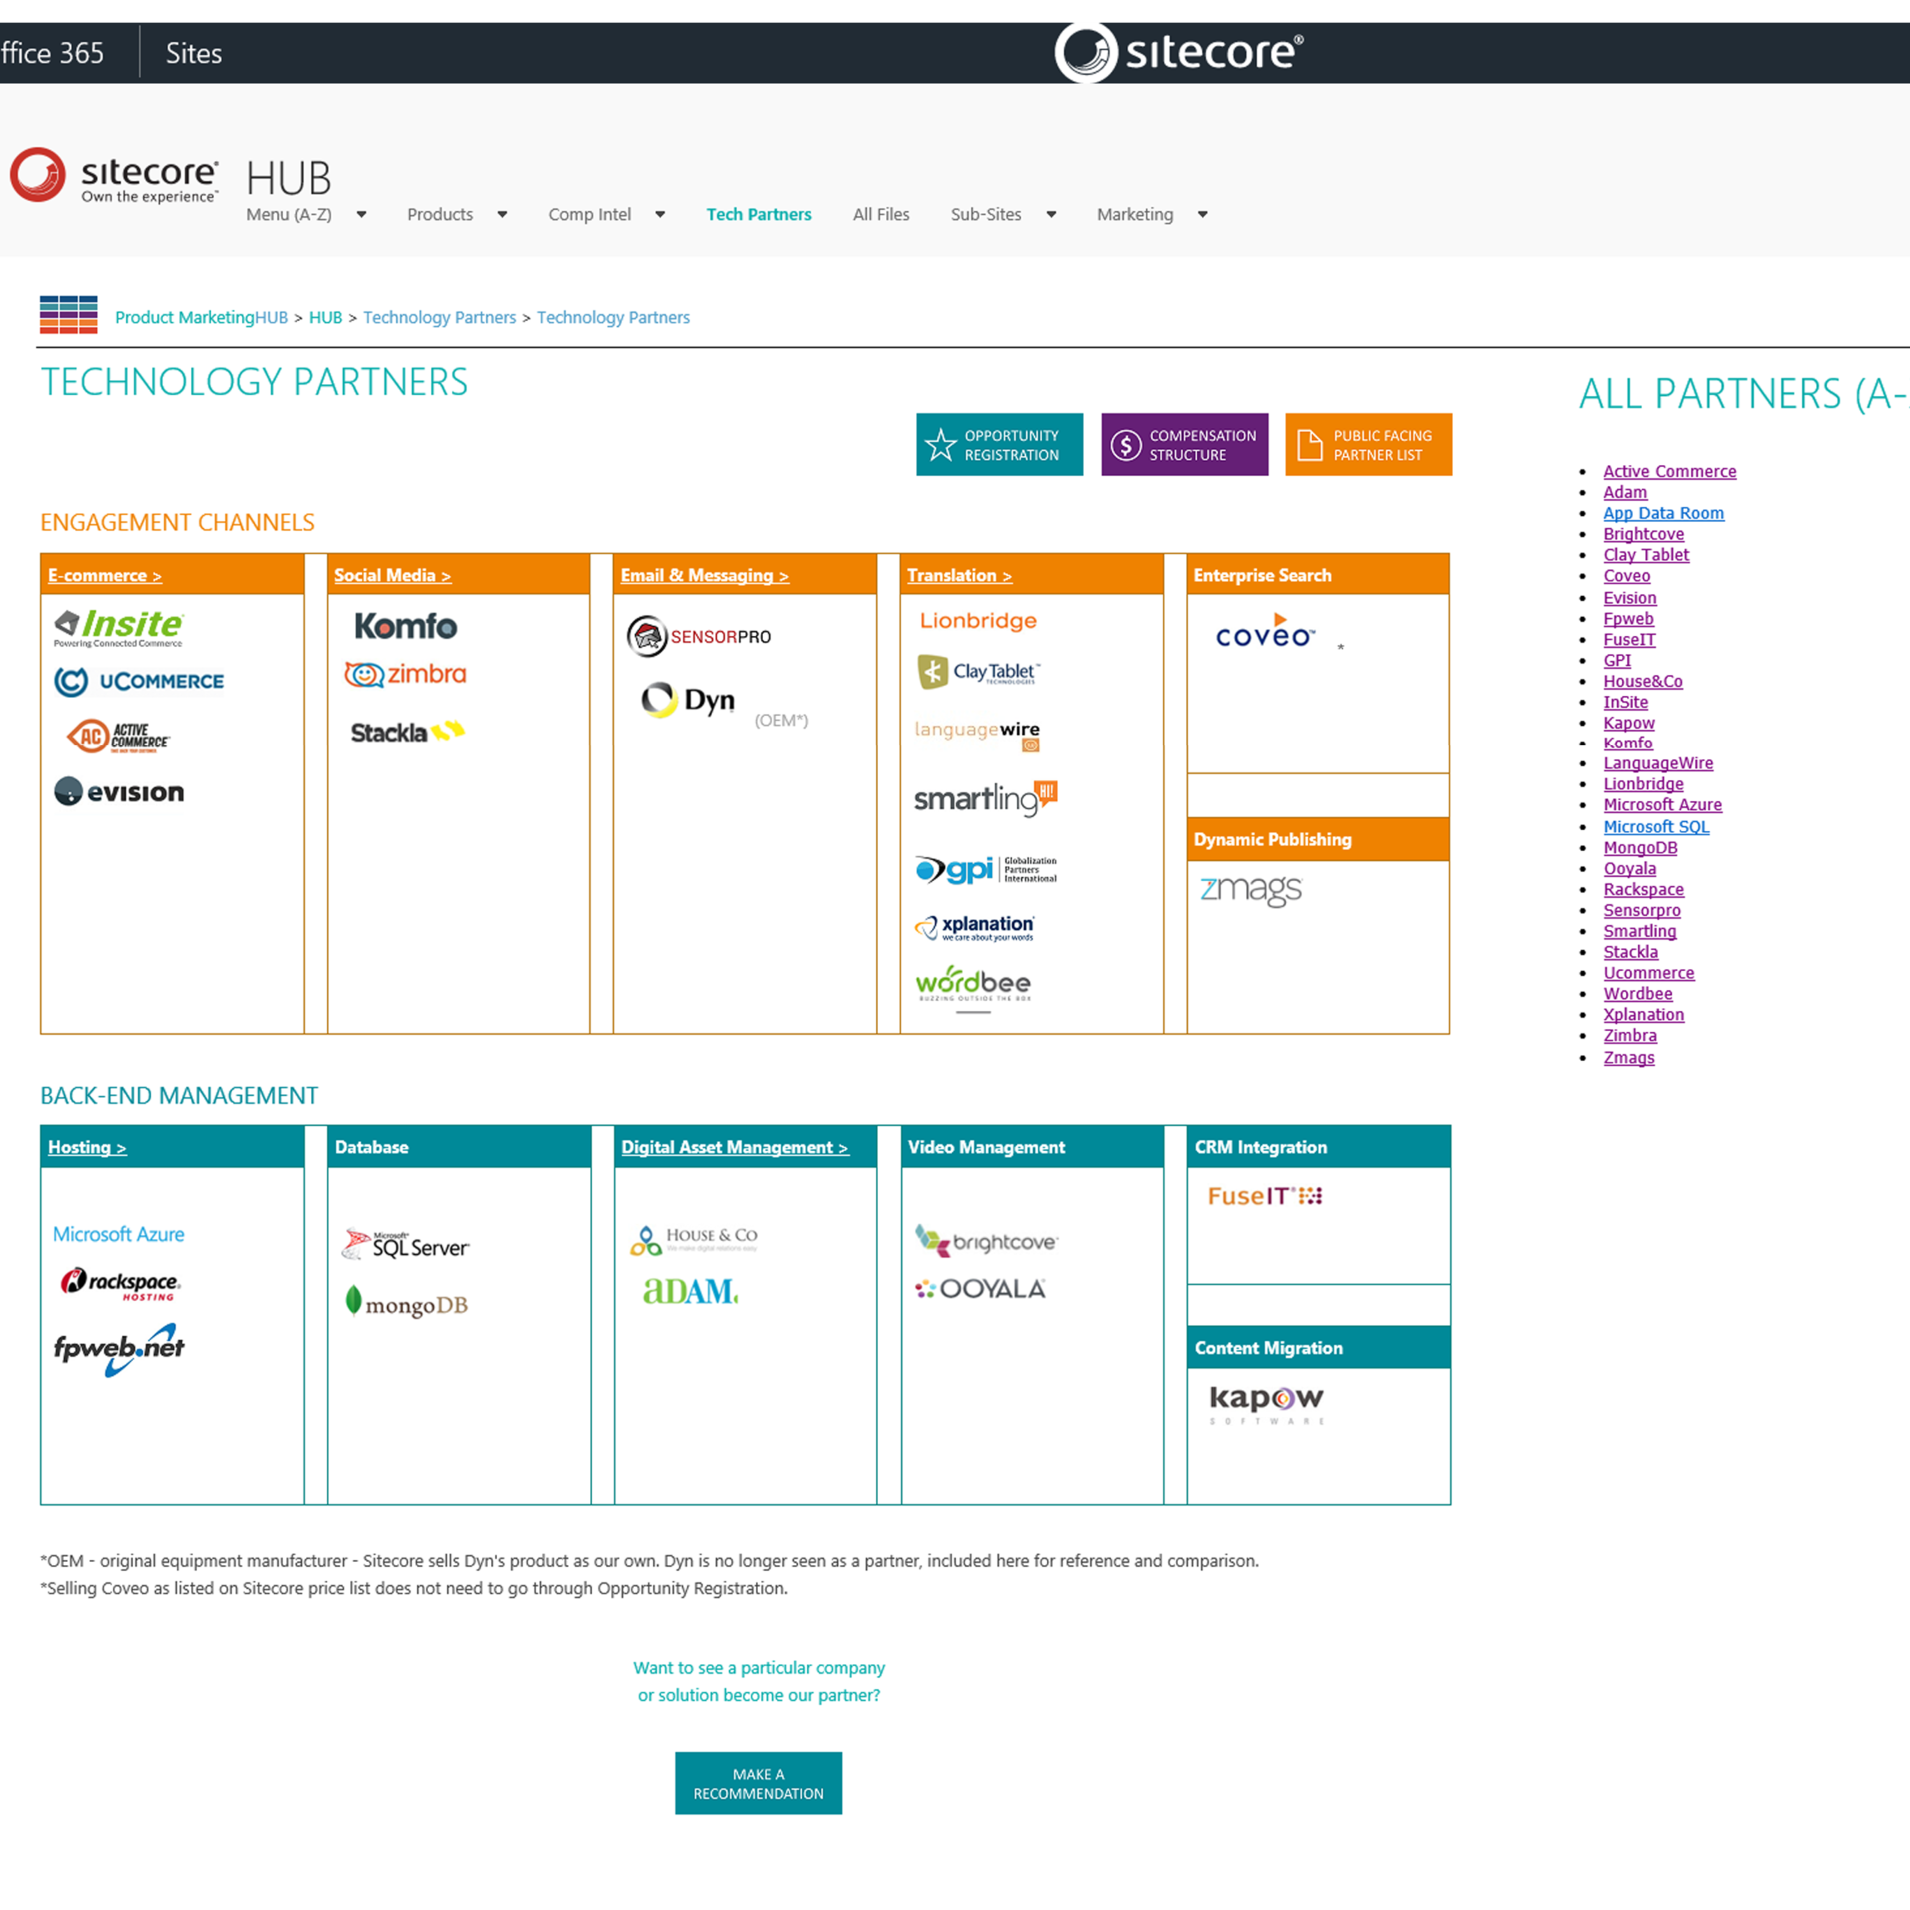This screenshot has height=1910, width=1910.
Task: Click the Ooyala logo
Action: click(x=980, y=1289)
